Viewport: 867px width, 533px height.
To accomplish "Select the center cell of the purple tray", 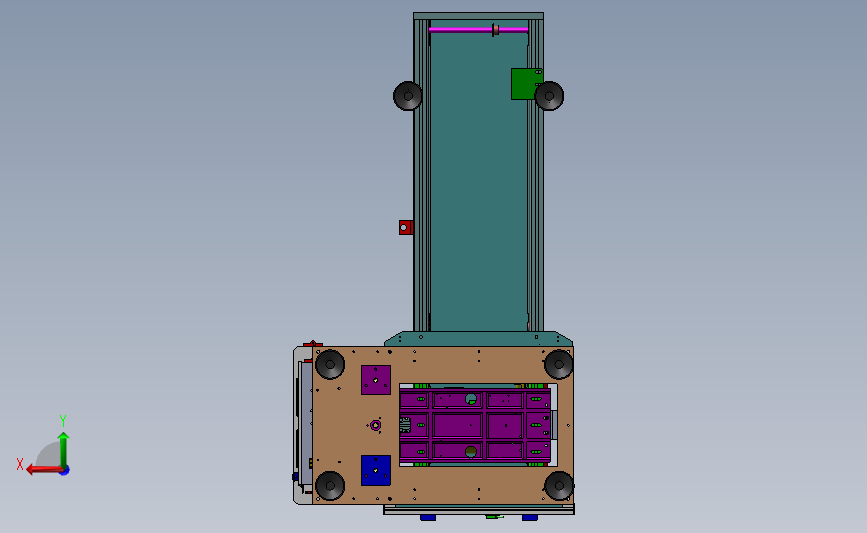I will [x=458, y=426].
